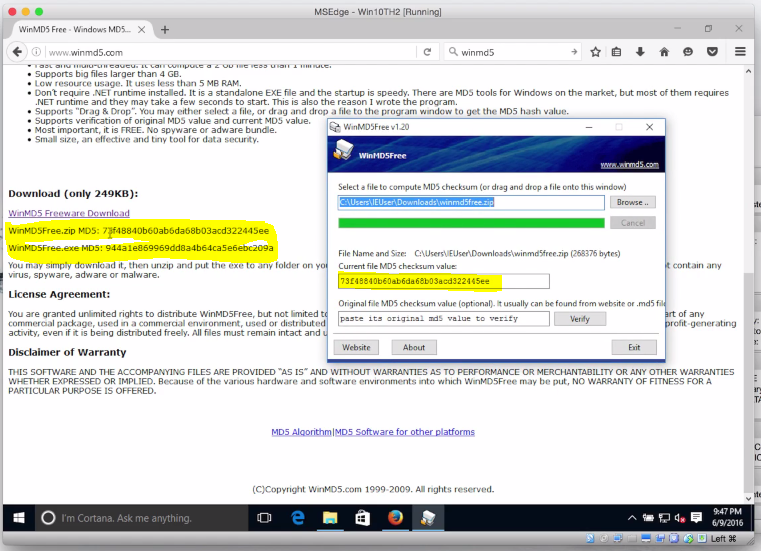Switch to Firefox on taskbar
761x551 pixels.
[395, 518]
